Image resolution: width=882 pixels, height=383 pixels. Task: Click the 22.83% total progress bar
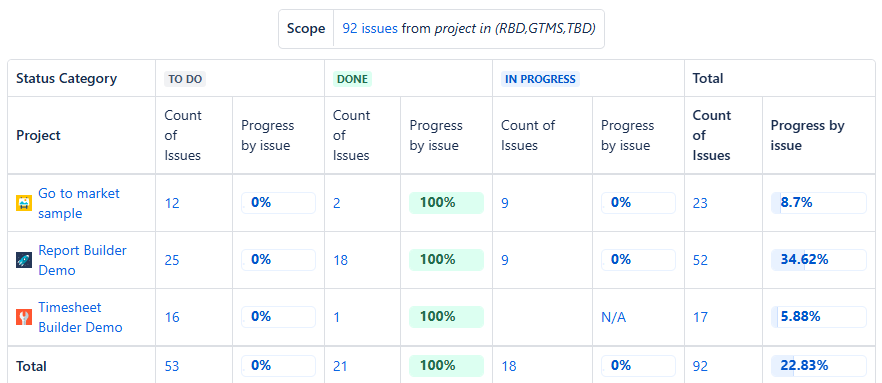pos(818,366)
